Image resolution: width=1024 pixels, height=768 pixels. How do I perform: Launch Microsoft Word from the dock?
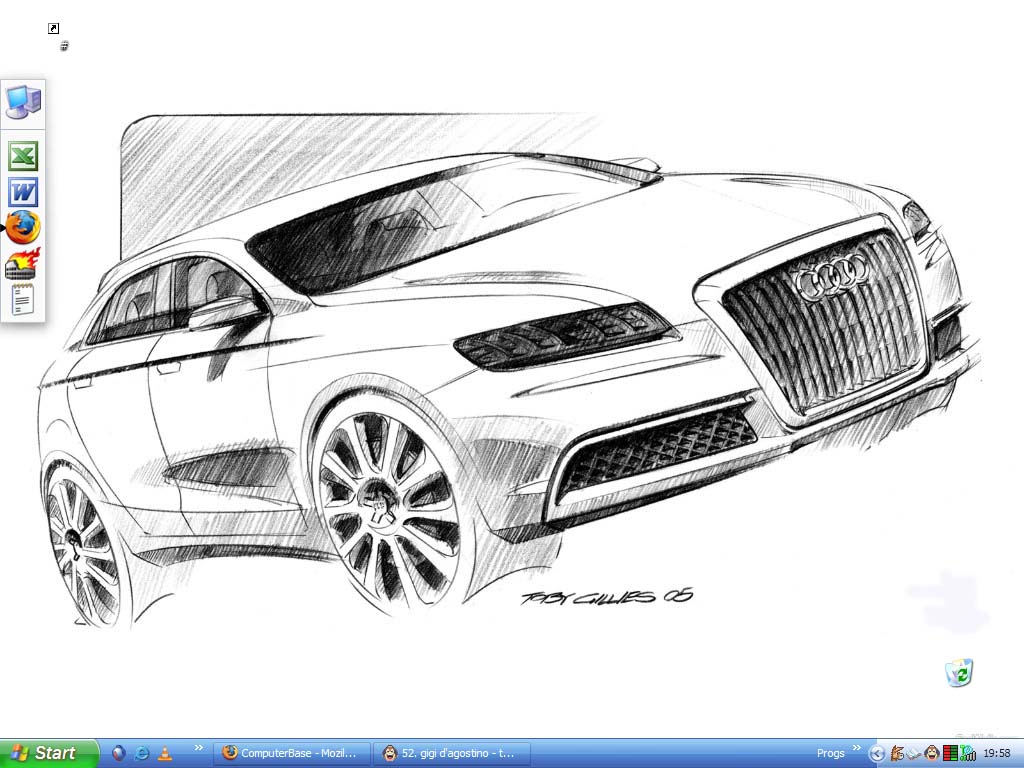point(24,192)
